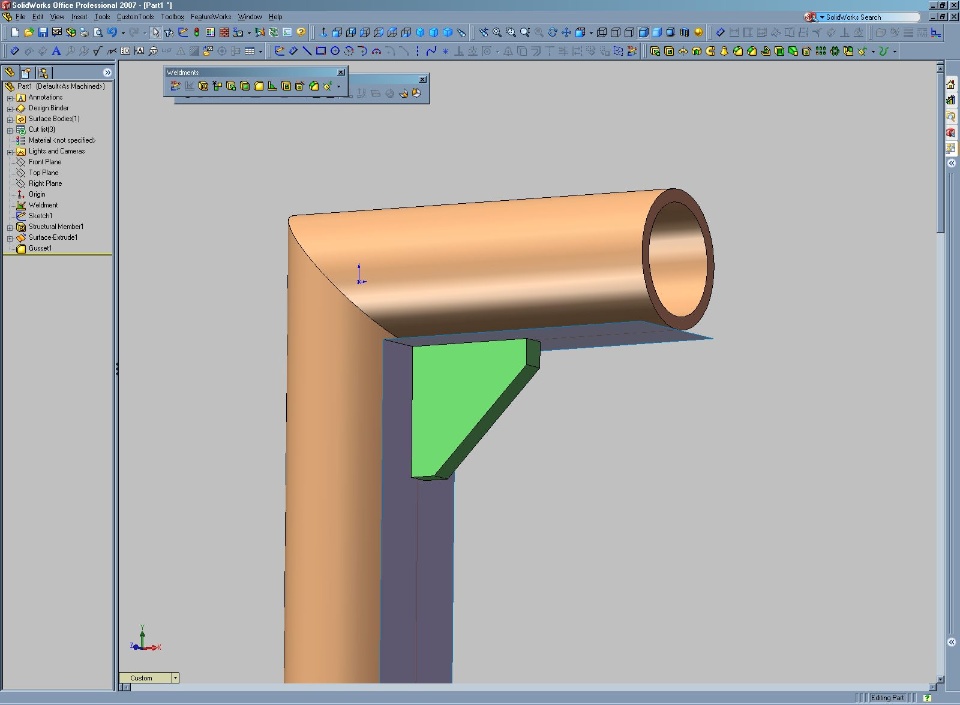The image size is (960, 705).
Task: Click the Fillet Bead icon in Weldments toolbar
Action: click(272, 86)
